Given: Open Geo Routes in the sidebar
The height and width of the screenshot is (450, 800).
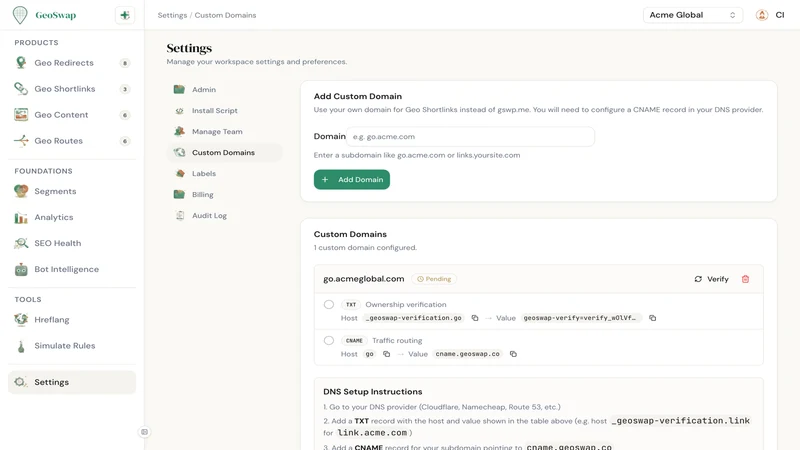Looking at the screenshot, I should tap(72, 141).
